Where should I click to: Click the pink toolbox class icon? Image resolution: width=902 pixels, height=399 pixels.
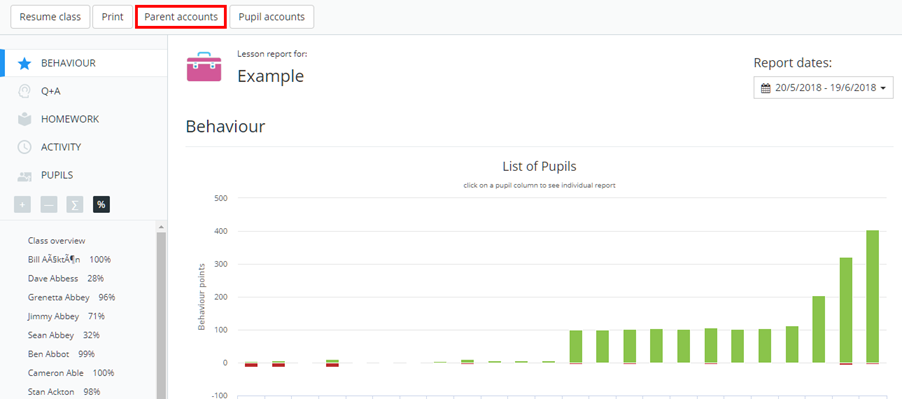(x=204, y=67)
